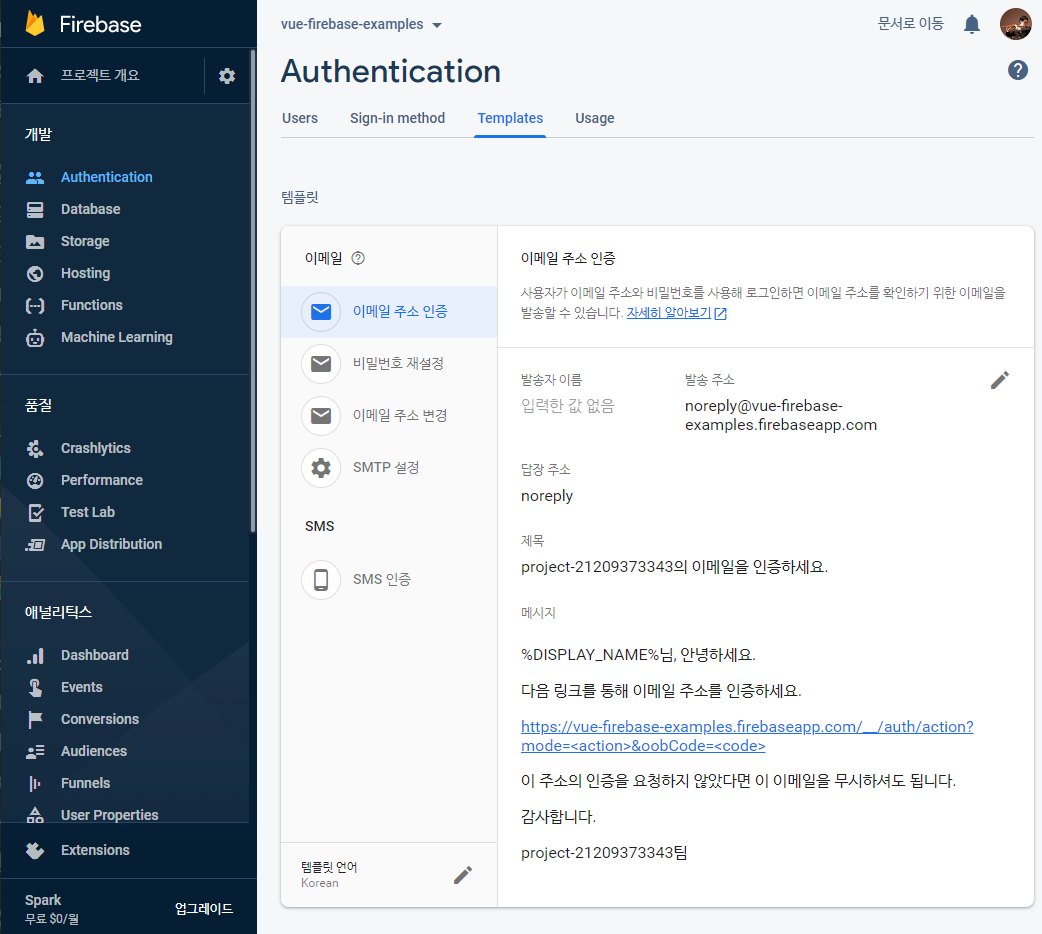The width and height of the screenshot is (1042, 934).
Task: Open the user account avatar
Action: (1015, 24)
